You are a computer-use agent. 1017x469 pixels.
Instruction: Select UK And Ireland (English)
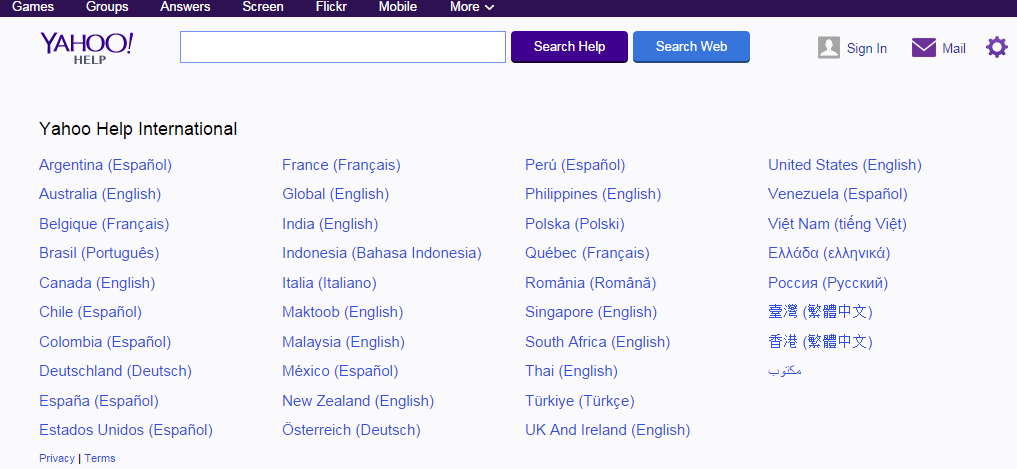click(608, 431)
